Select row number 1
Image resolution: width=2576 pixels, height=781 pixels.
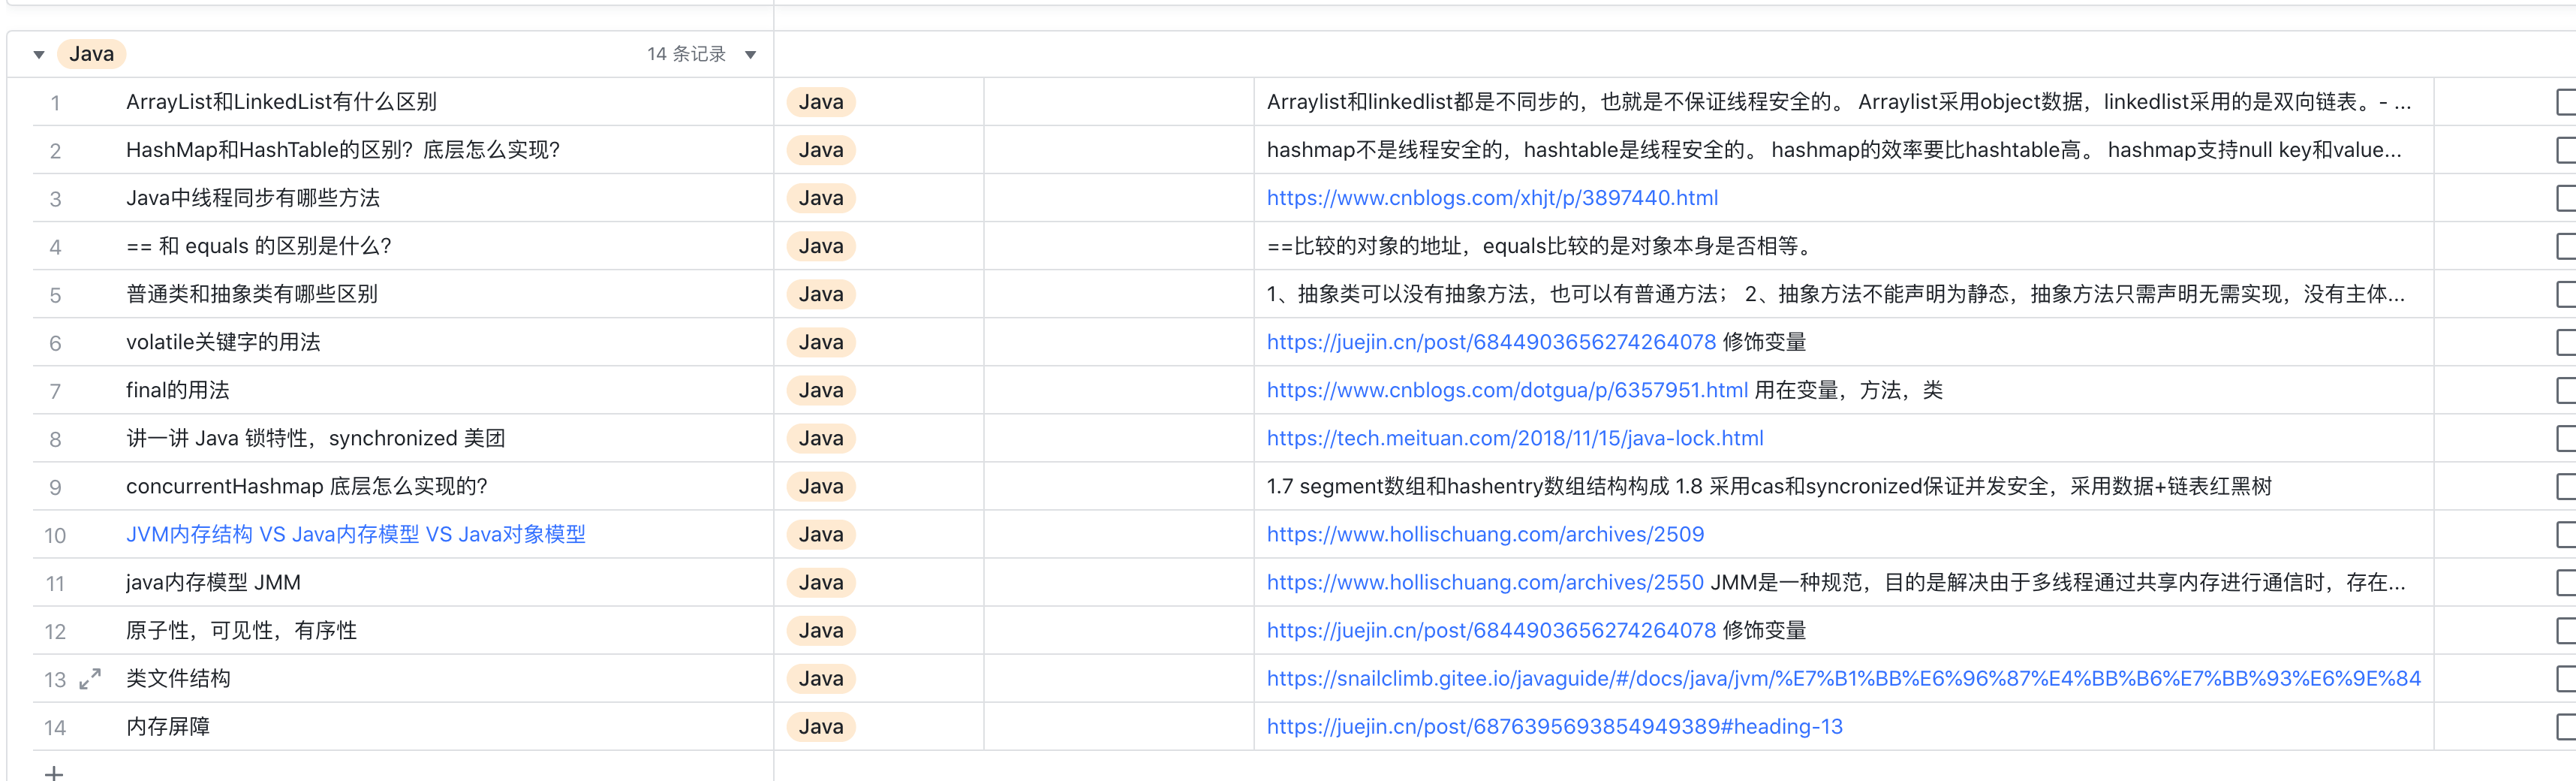click(x=55, y=103)
